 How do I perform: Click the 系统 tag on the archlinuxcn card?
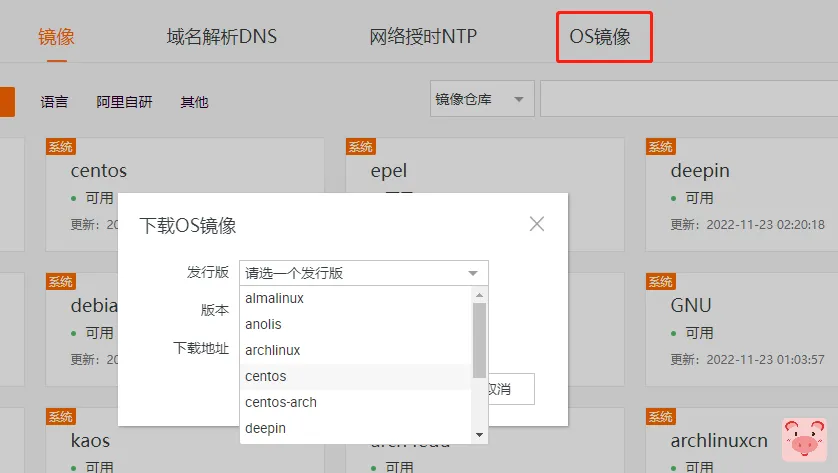[x=661, y=416]
